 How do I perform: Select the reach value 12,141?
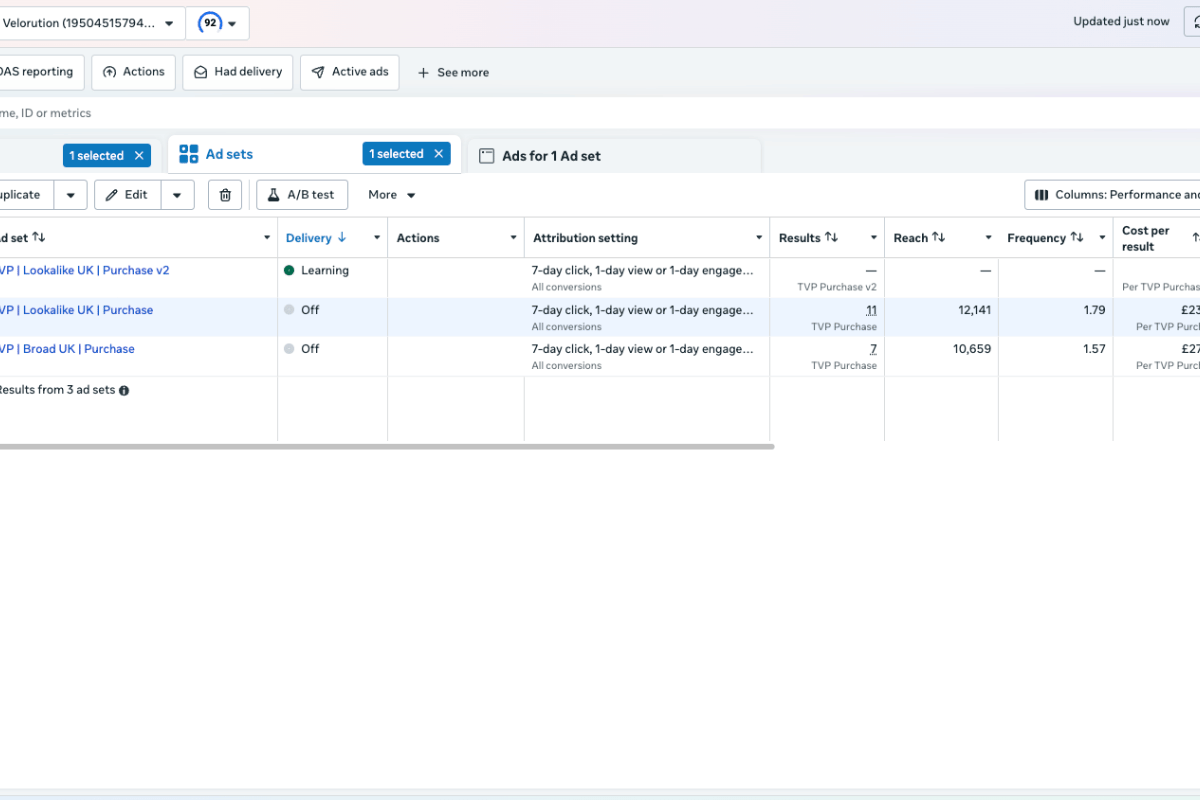tap(974, 310)
